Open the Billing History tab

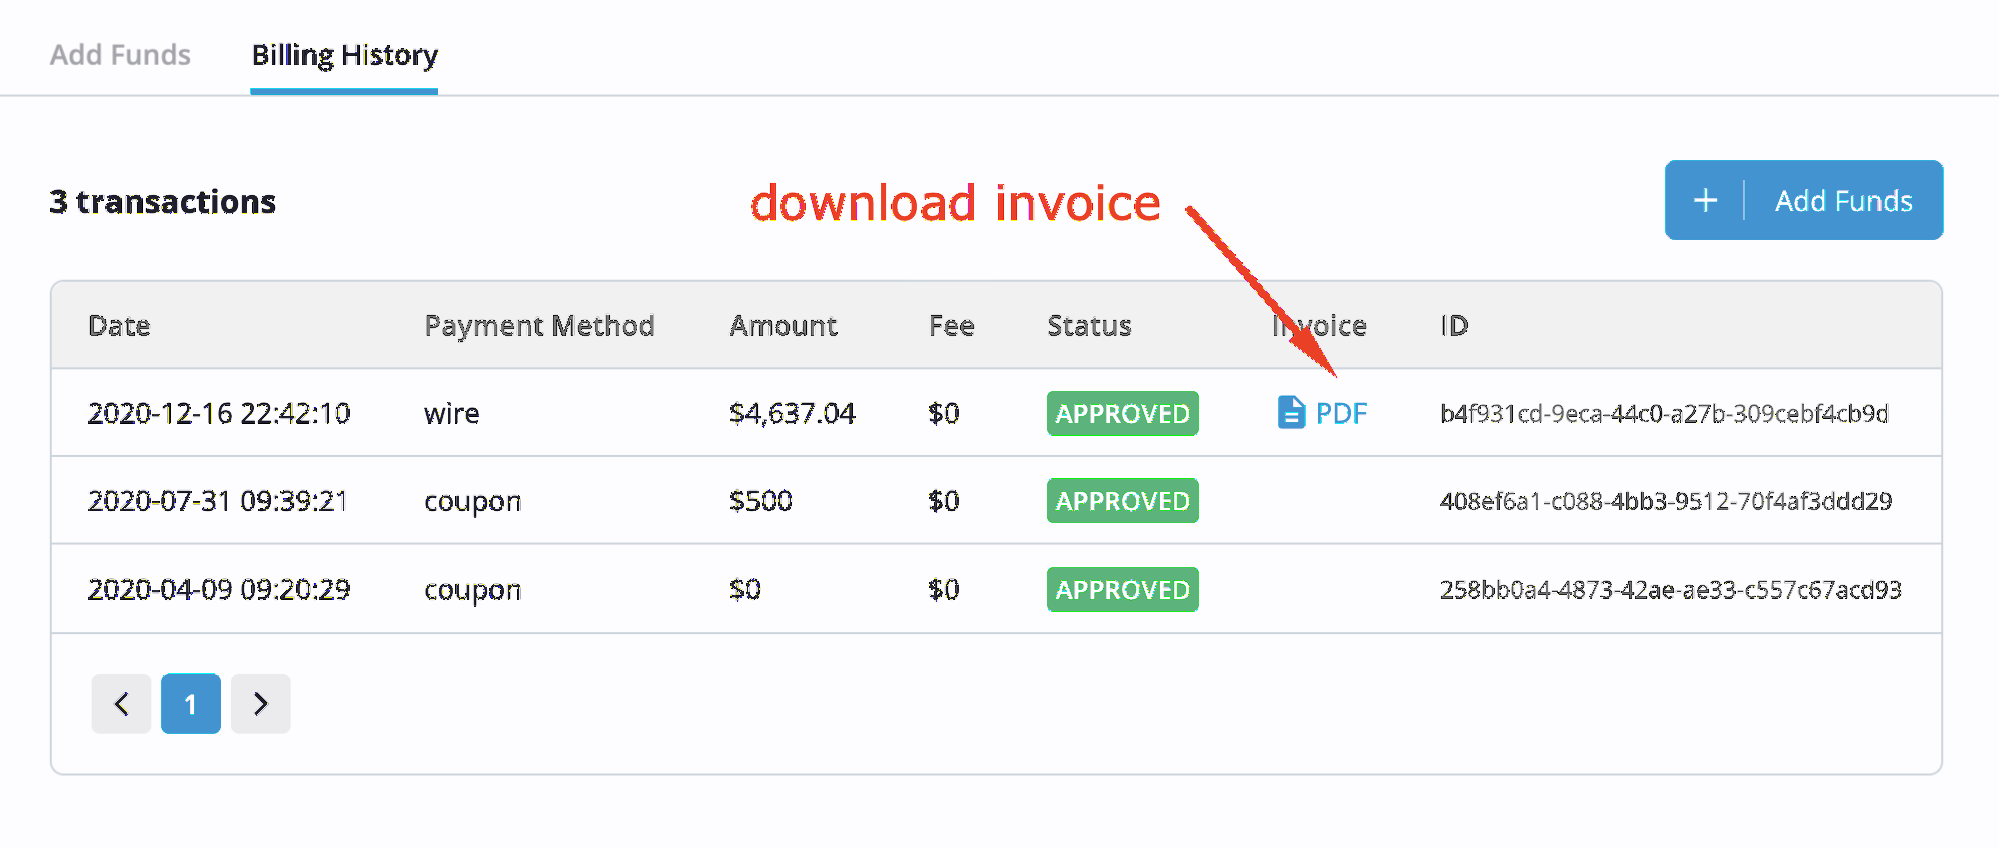coord(344,55)
